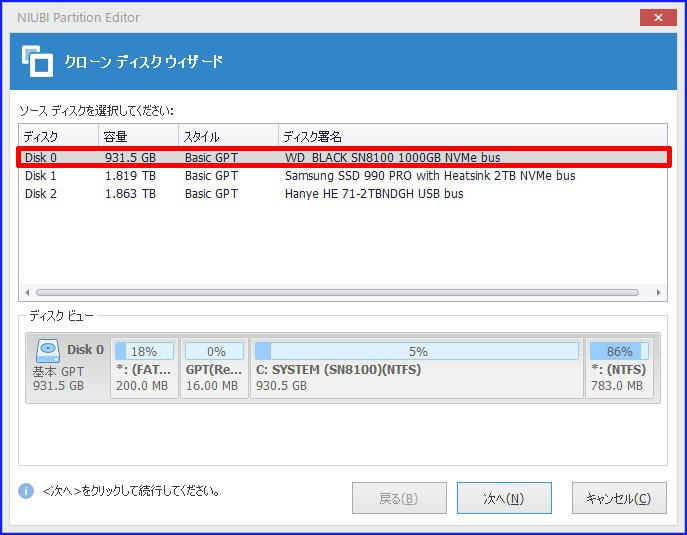This screenshot has height=535, width=687.
Task: Click the スタイル column header
Action: (x=228, y=136)
